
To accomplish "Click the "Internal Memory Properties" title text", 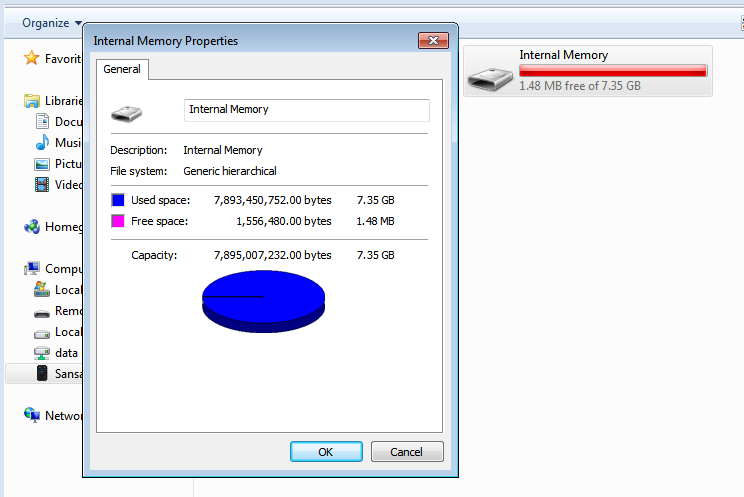I will pyautogui.click(x=166, y=41).
